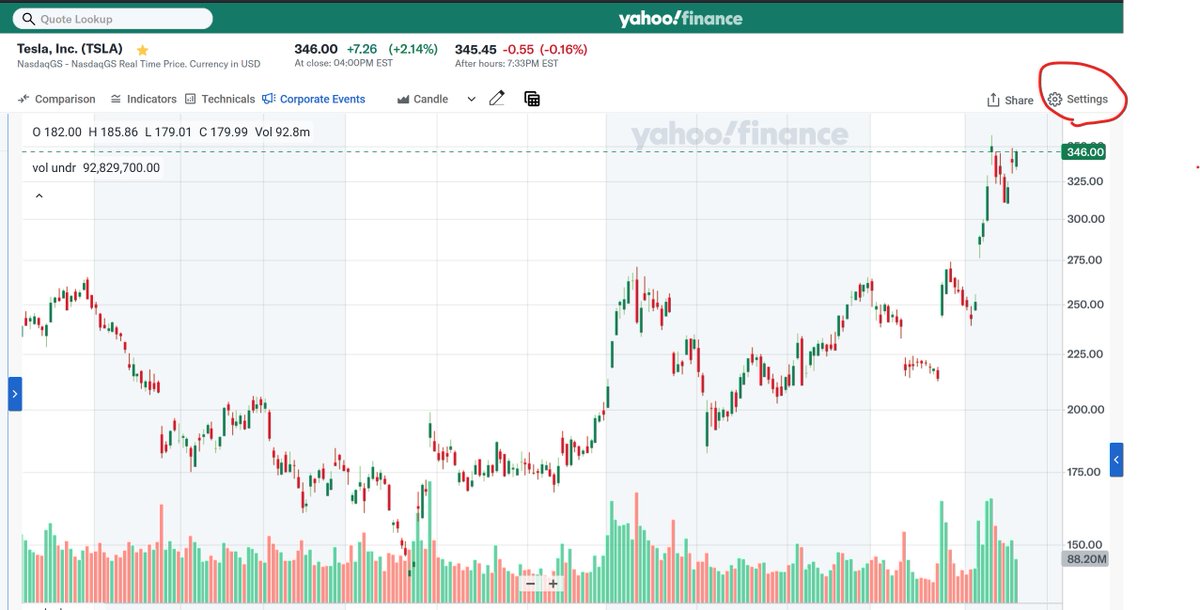Open the Candle chart type dropdown
The image size is (1200, 610).
coord(436,99)
